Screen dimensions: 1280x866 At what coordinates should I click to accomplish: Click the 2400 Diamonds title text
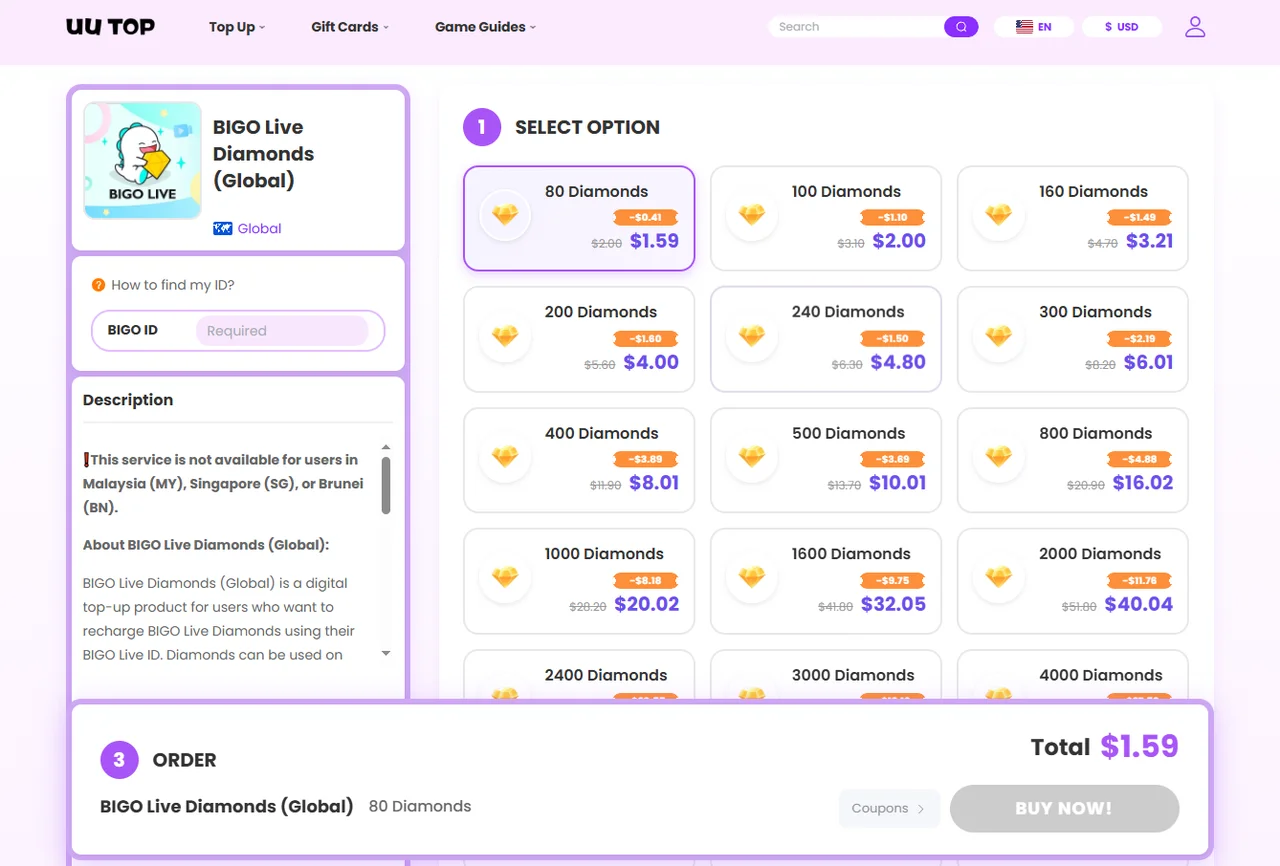click(x=606, y=676)
